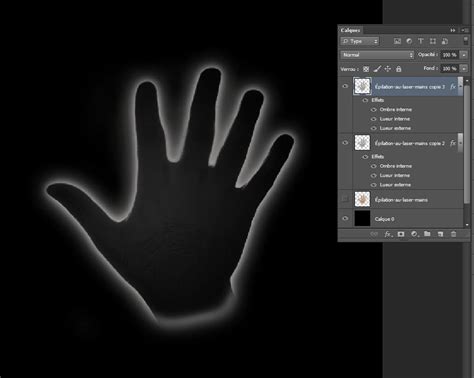Select Calque 0 layer name

pyautogui.click(x=384, y=219)
